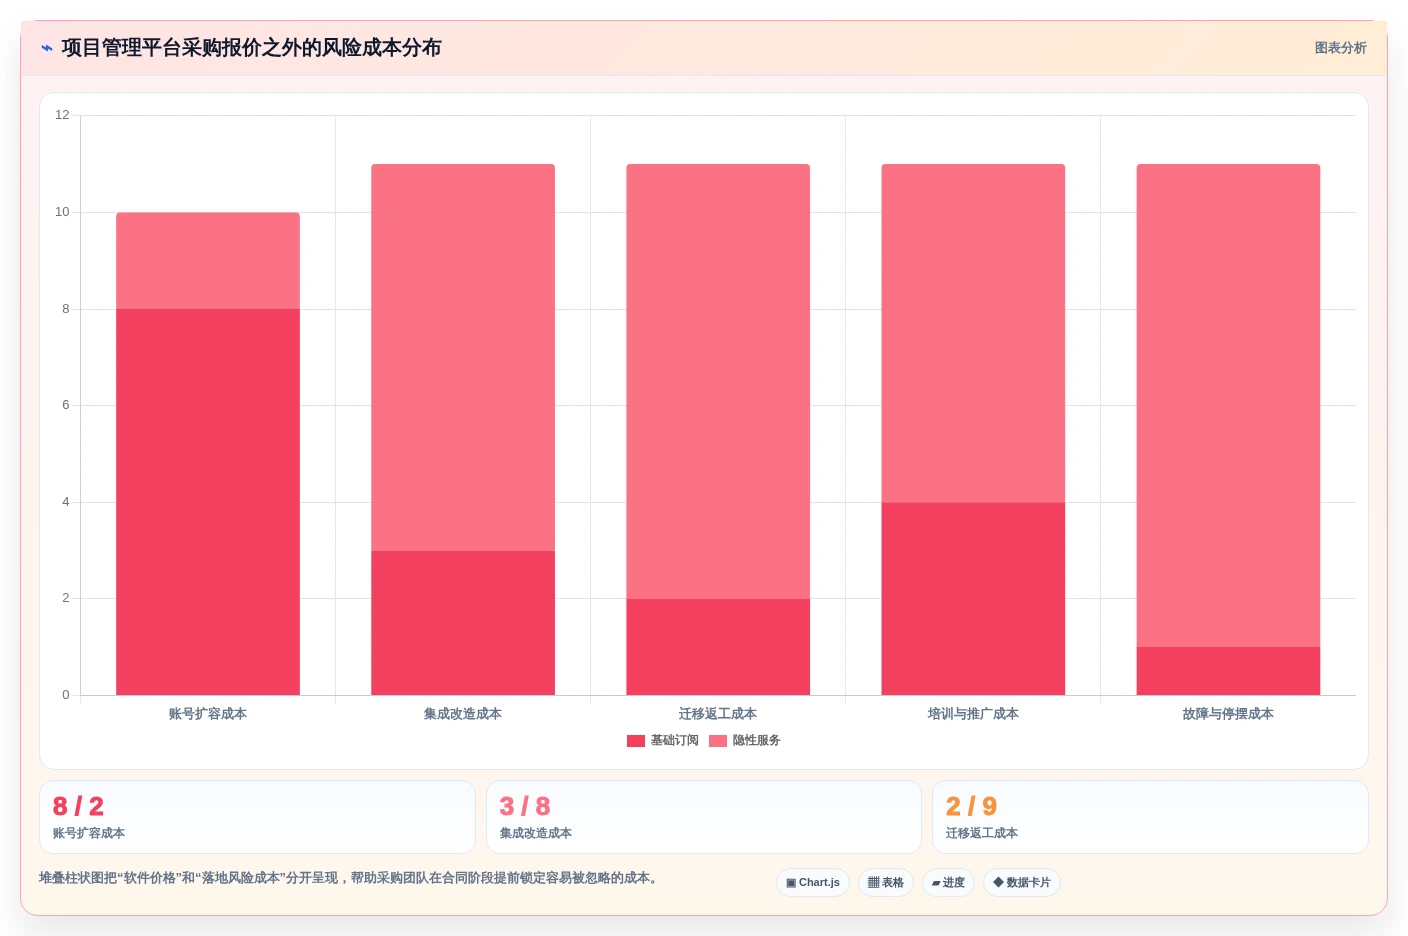Click the y-axis value 2

(66, 598)
